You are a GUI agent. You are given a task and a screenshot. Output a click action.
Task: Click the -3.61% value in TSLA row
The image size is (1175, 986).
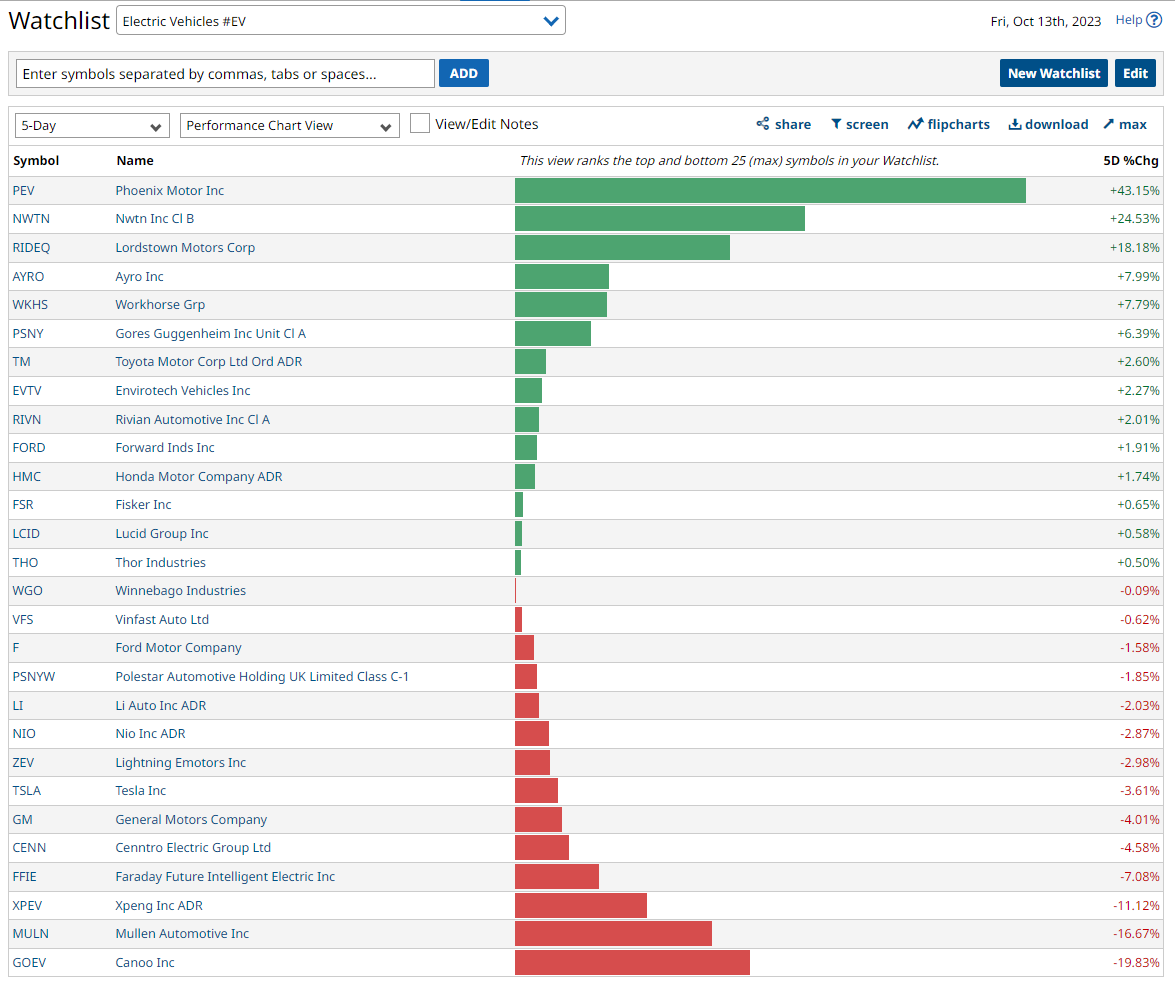tap(1140, 790)
